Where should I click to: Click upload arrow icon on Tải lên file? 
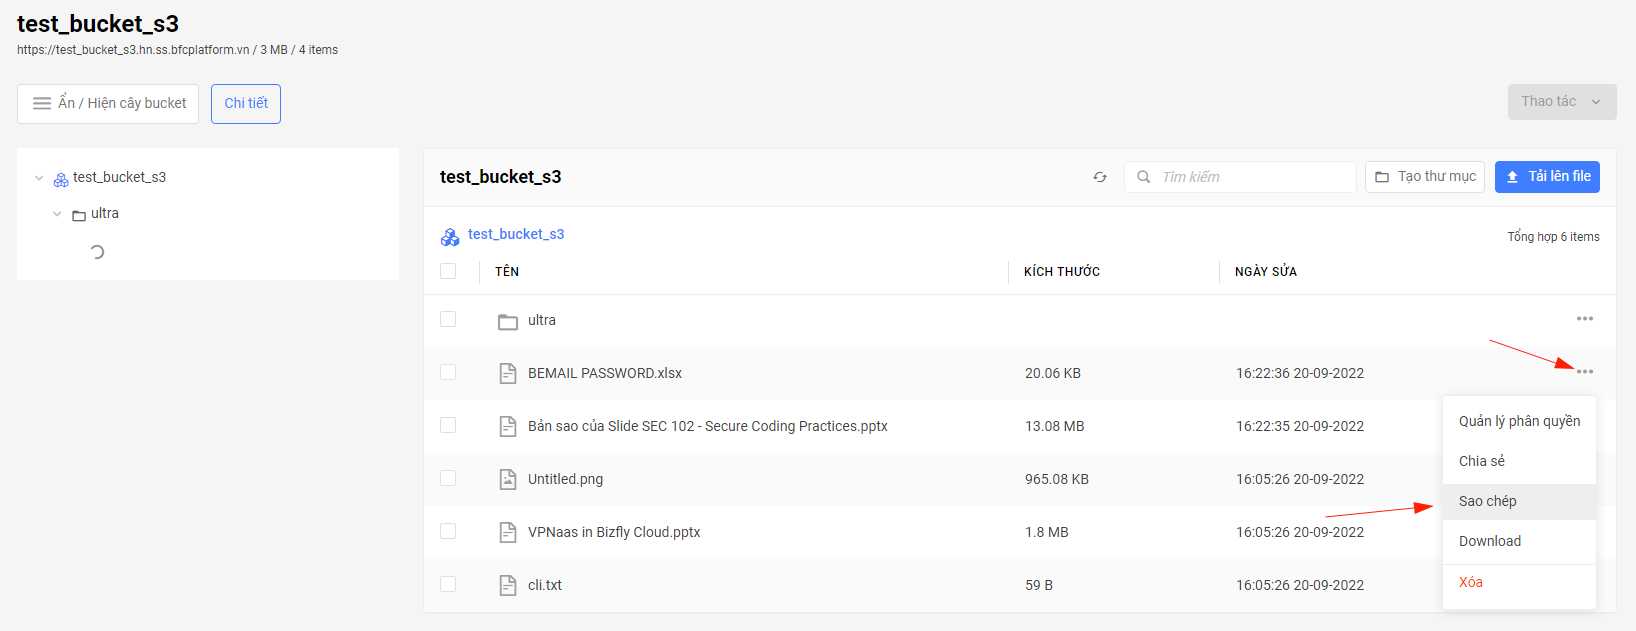[x=1512, y=177]
